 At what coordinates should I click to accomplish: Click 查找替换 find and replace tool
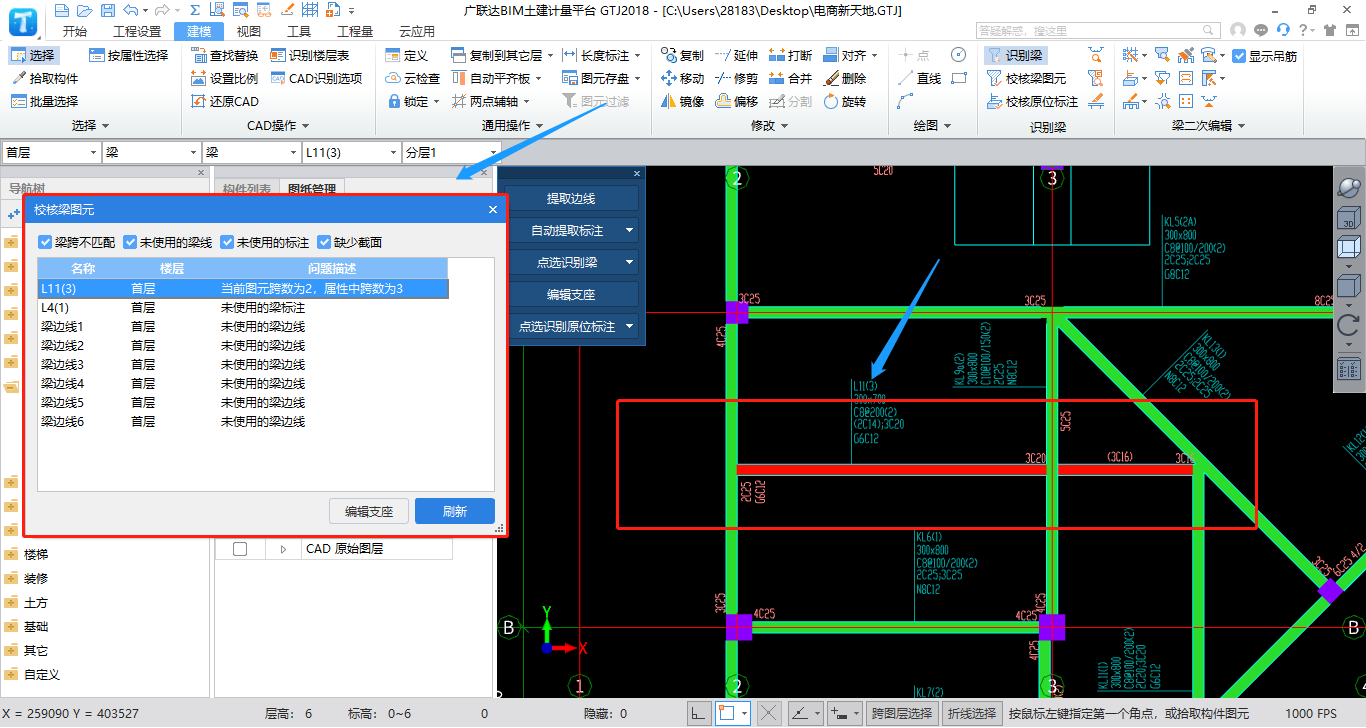pyautogui.click(x=224, y=55)
